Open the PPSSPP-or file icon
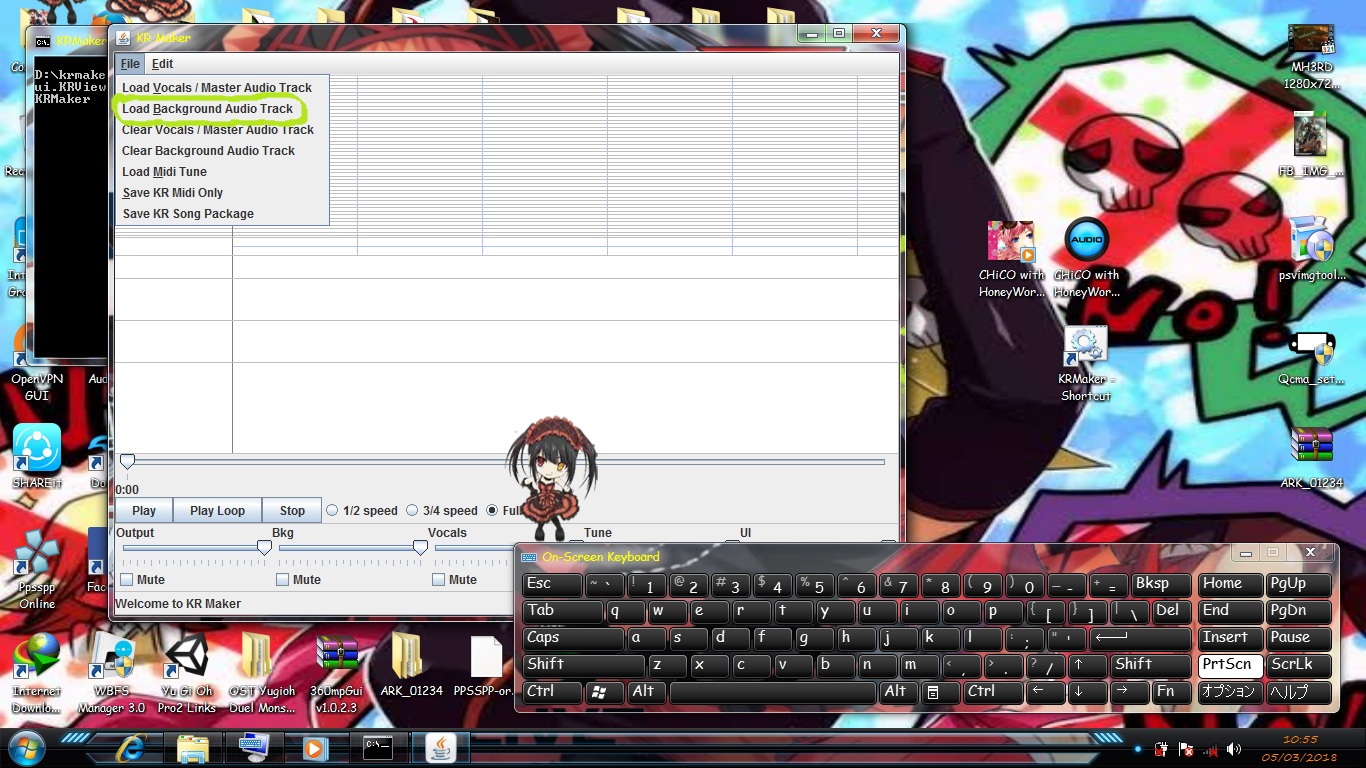Image resolution: width=1366 pixels, height=768 pixels. point(486,665)
